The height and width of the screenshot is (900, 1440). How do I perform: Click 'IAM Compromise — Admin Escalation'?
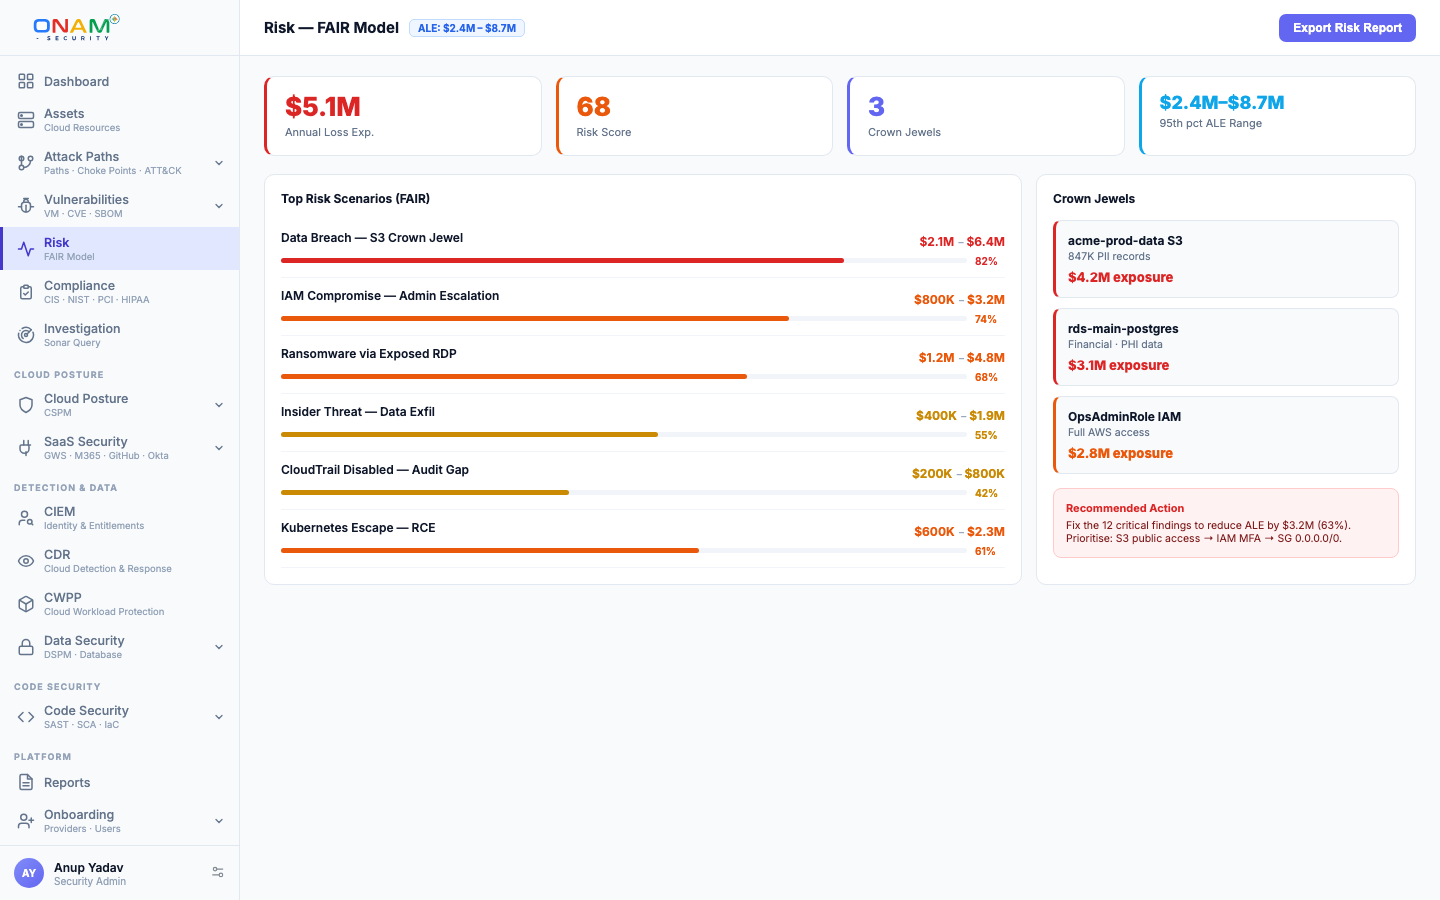[x=390, y=296]
